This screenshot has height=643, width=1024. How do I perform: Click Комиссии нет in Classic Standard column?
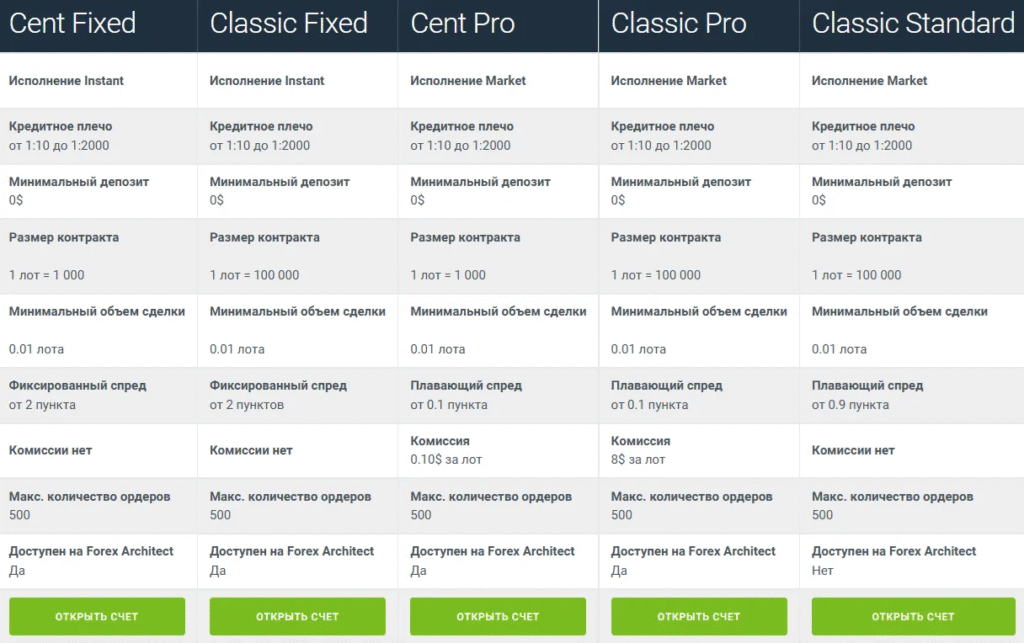click(853, 450)
